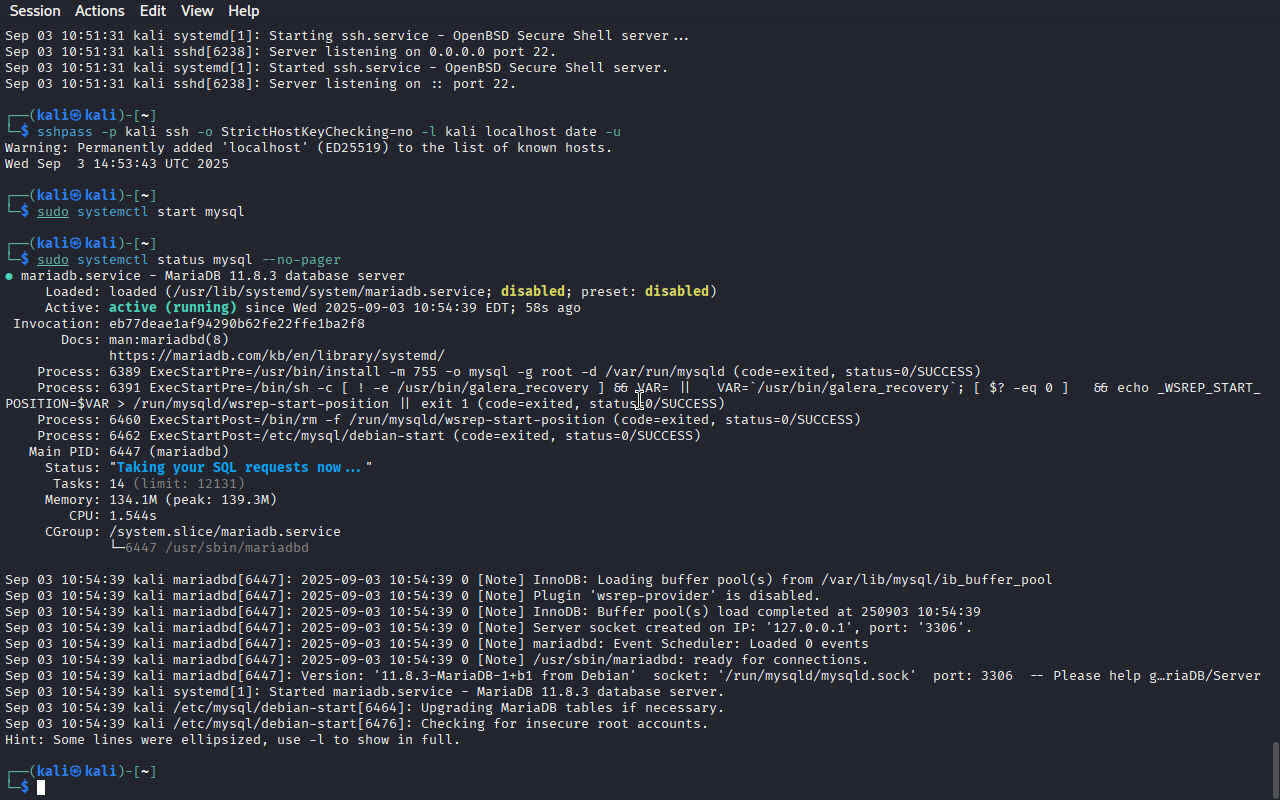Click the blinking cursor at bottom prompt
The image size is (1280, 800).
click(x=41, y=788)
